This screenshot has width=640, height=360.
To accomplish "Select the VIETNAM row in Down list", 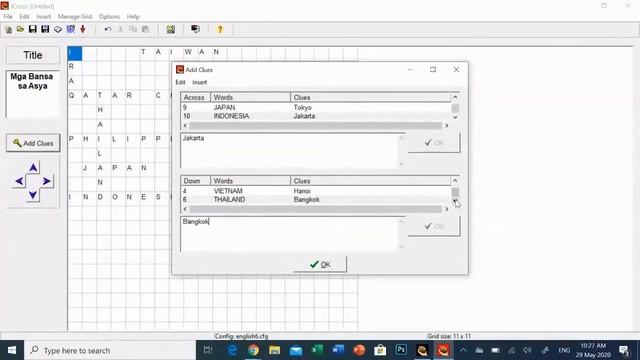I will [x=316, y=191].
